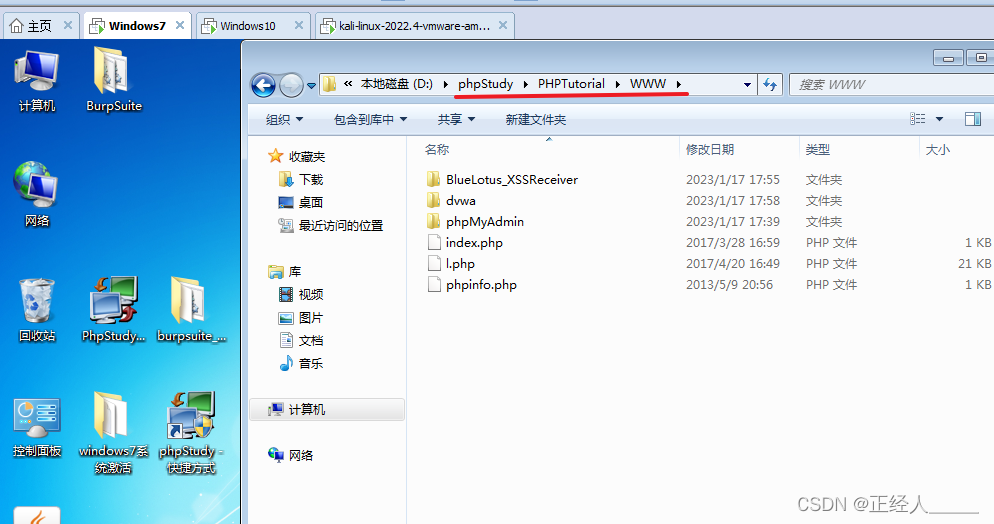Select 计算机 in the navigation pane

(x=327, y=409)
